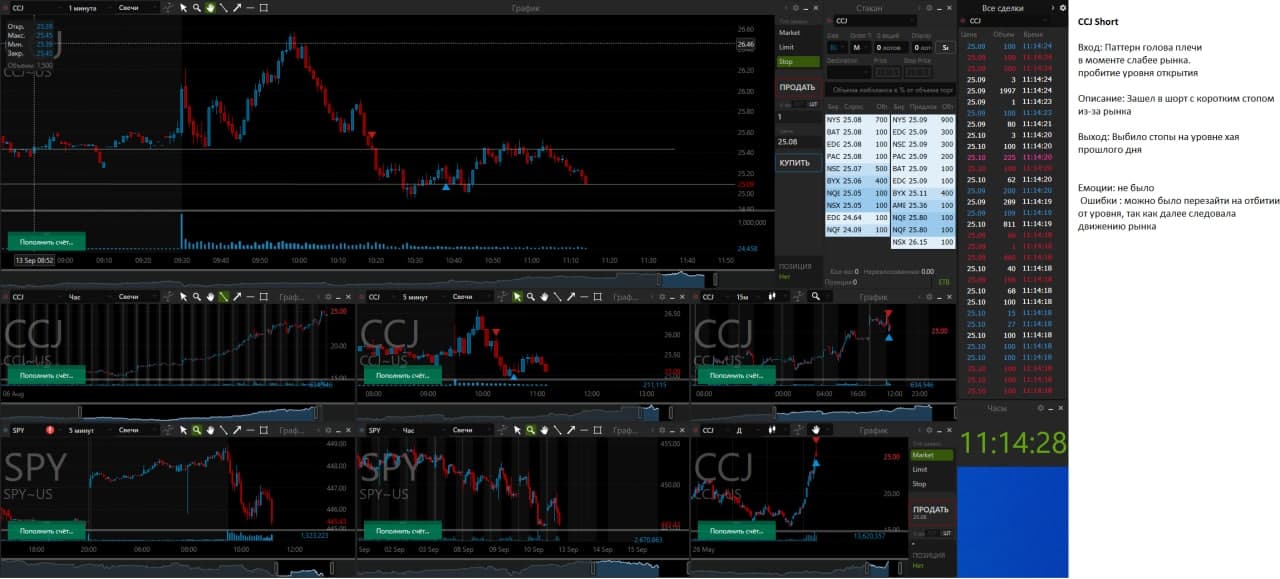Click the NYS 25.08 bid row with 700
1280x579 pixels.
[857, 119]
